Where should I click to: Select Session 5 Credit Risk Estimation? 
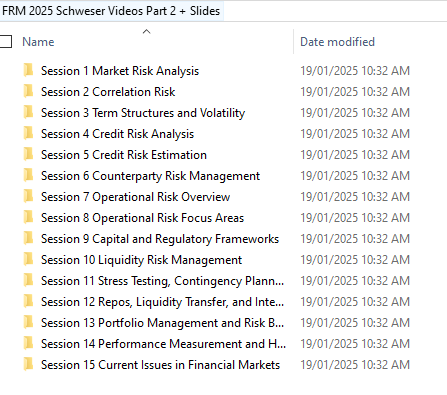[124, 155]
